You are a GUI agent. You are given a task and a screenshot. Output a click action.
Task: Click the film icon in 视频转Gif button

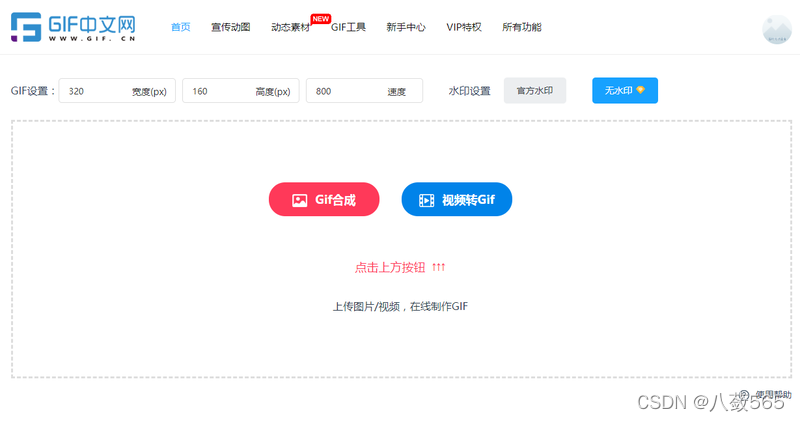pos(427,200)
